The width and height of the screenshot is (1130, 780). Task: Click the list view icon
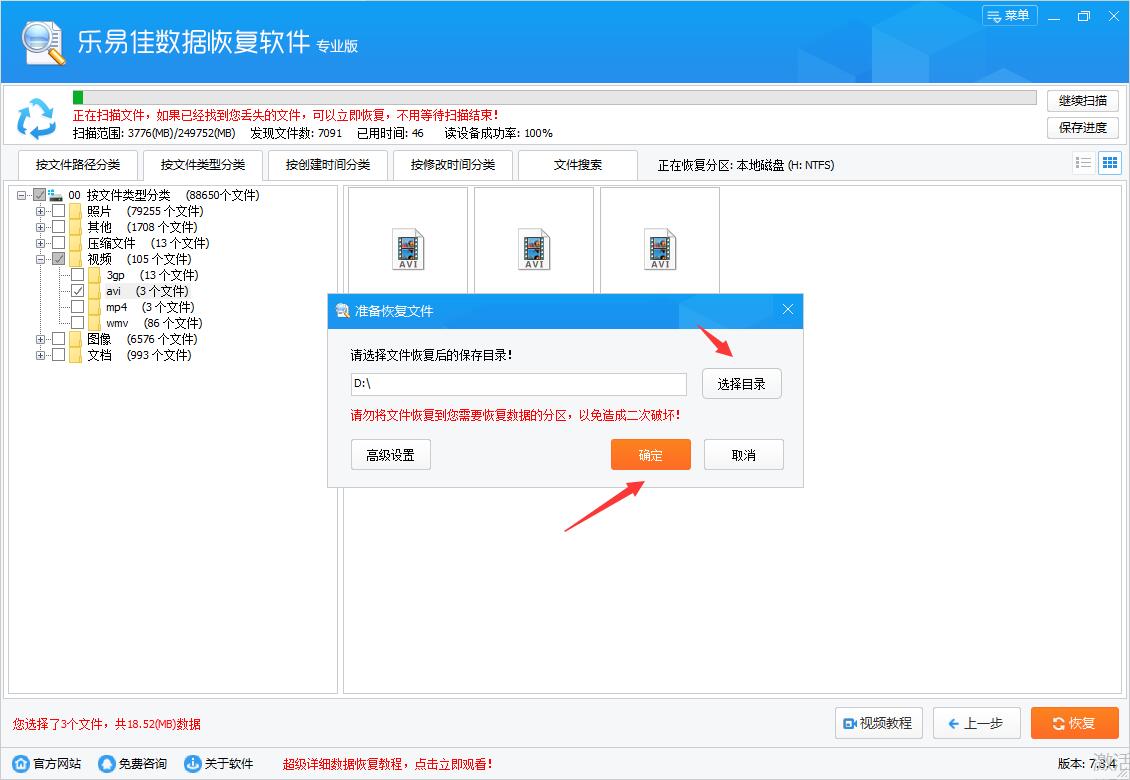1083,163
